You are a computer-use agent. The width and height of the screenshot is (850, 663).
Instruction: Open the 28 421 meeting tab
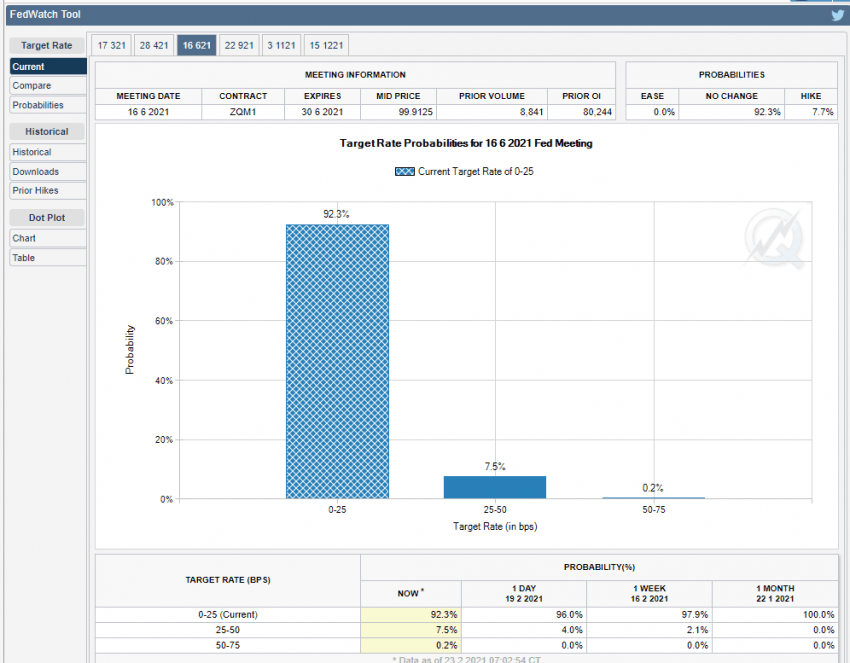point(154,46)
